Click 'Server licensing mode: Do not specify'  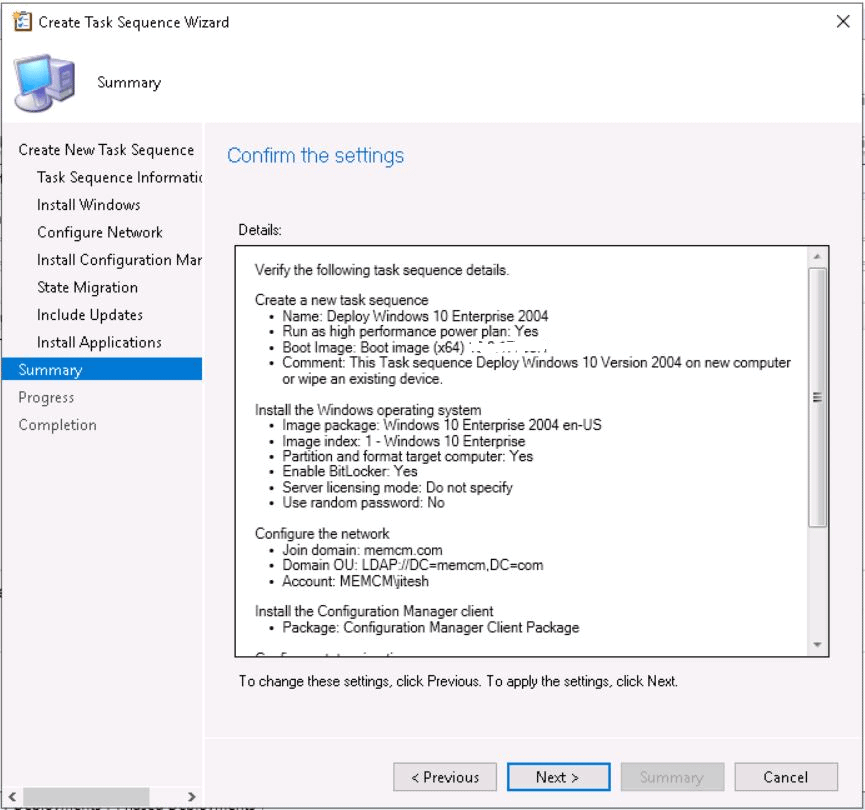[397, 487]
